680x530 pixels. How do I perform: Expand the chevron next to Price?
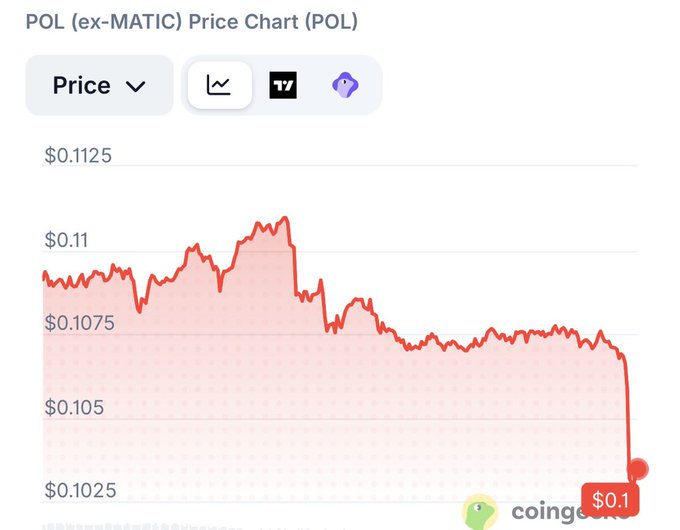tap(136, 86)
